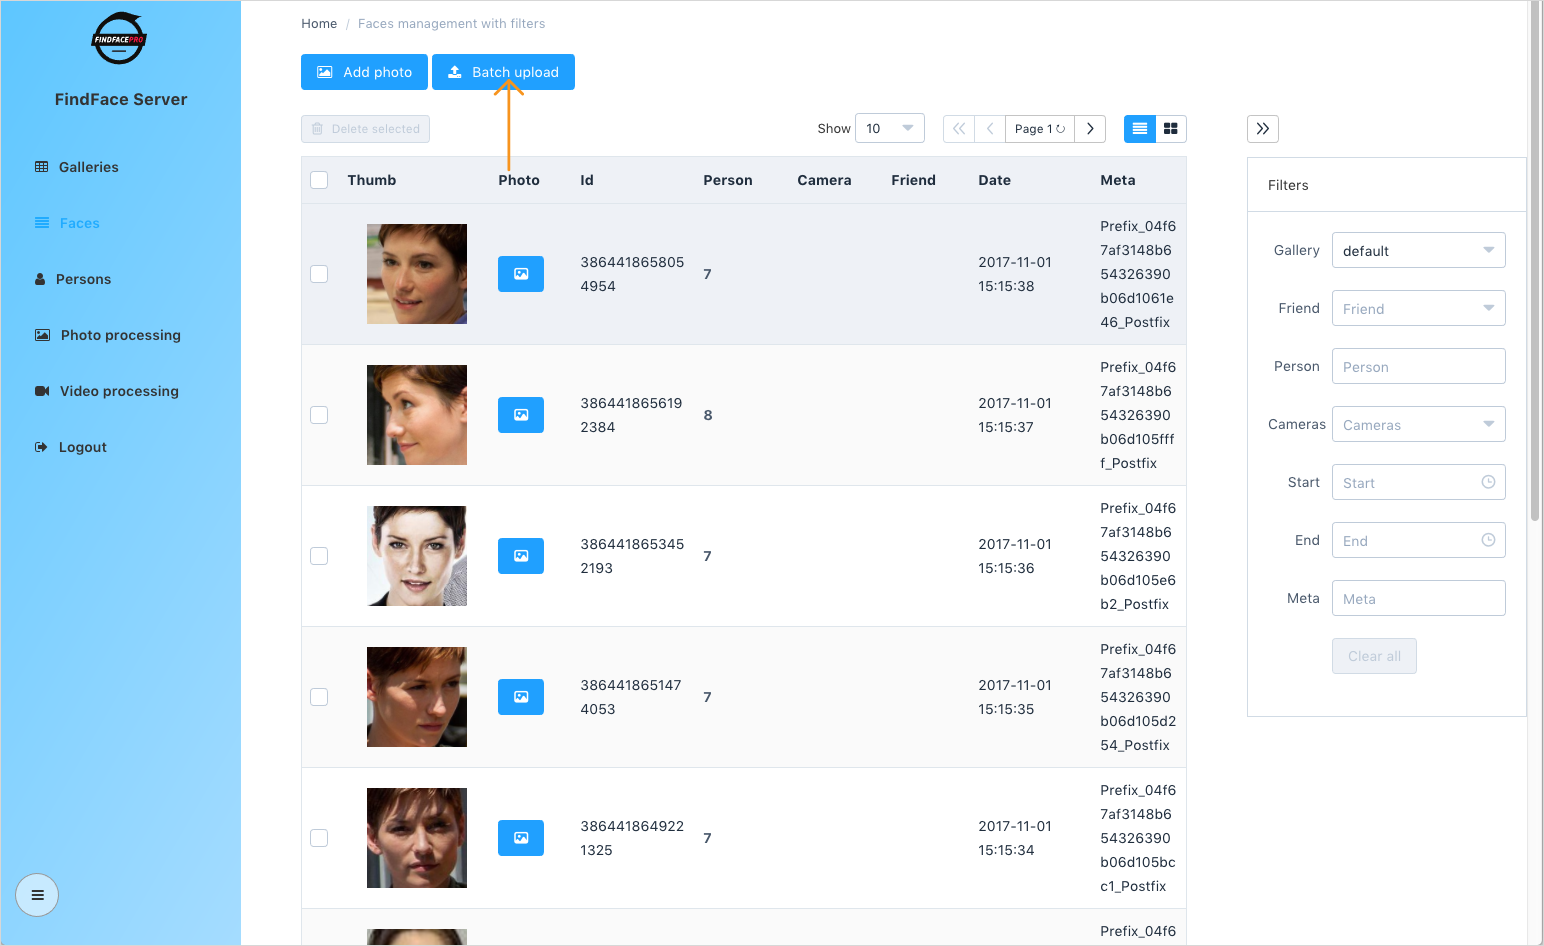Screen dimensions: 1544x946
Task: Collapse the Filters panel with double chevron
Action: click(1263, 129)
